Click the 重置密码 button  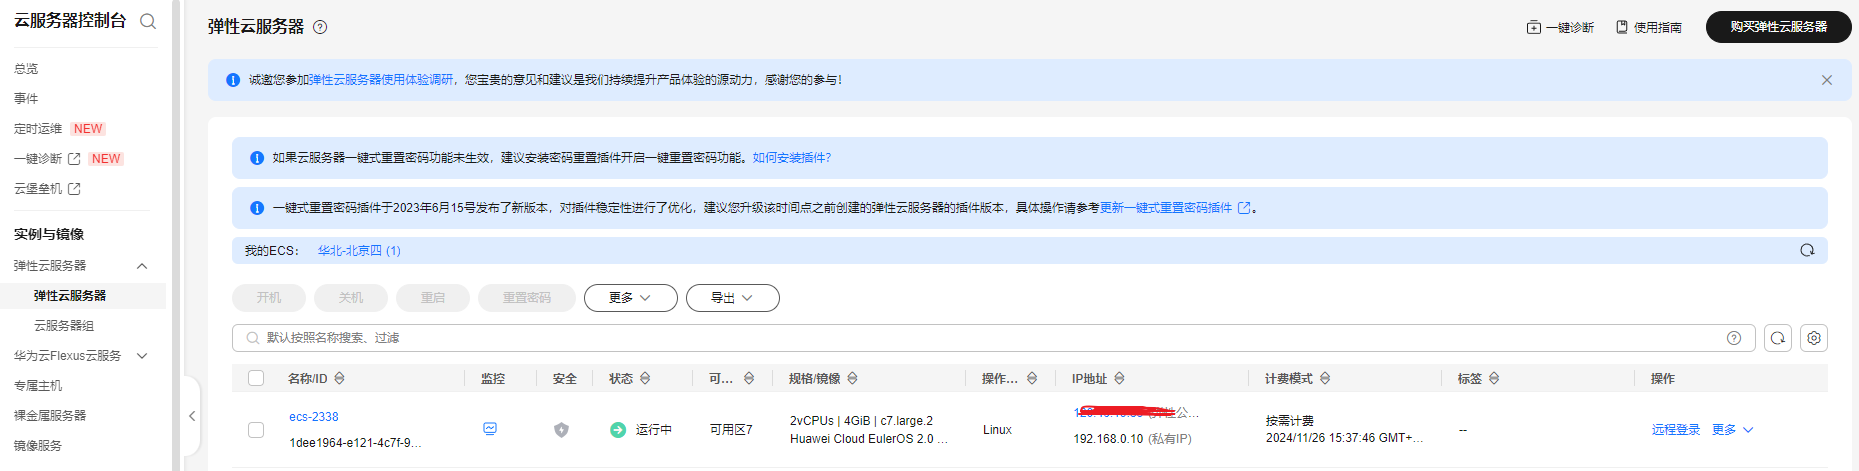[x=527, y=298]
